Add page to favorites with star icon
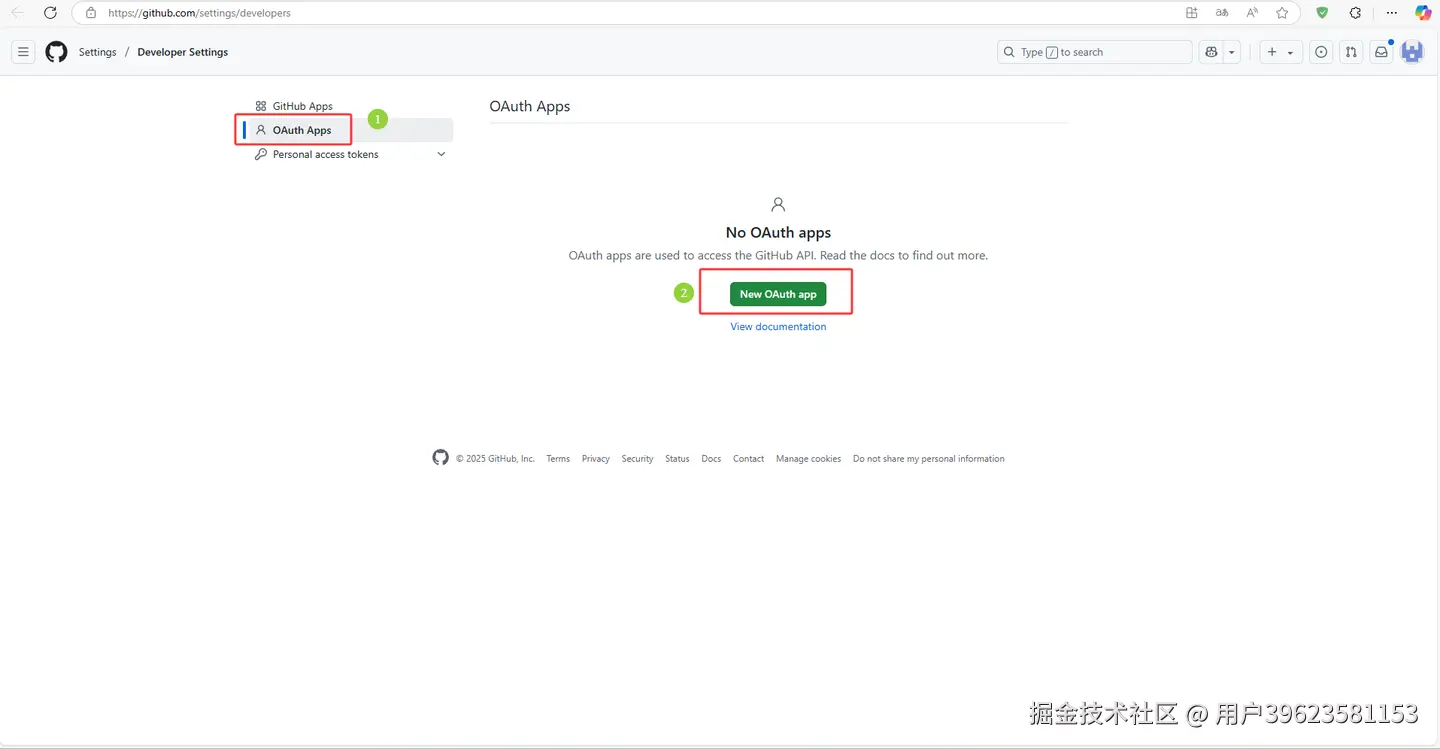 coord(1282,13)
